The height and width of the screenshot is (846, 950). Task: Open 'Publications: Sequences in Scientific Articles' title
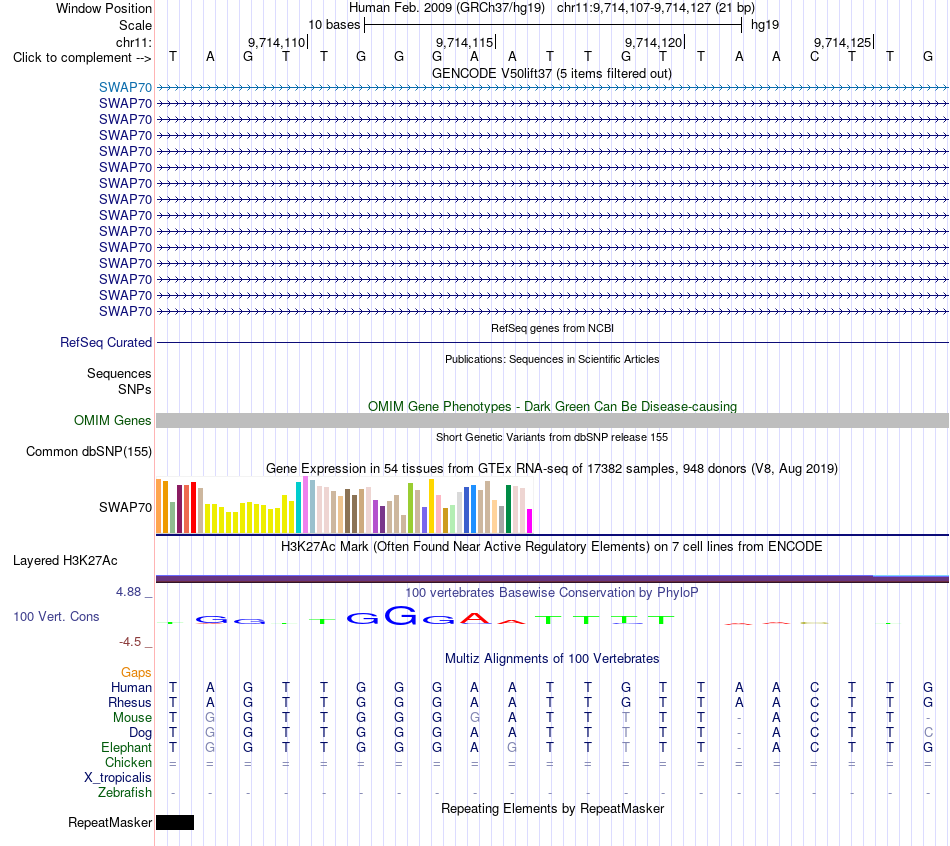pyautogui.click(x=552, y=359)
